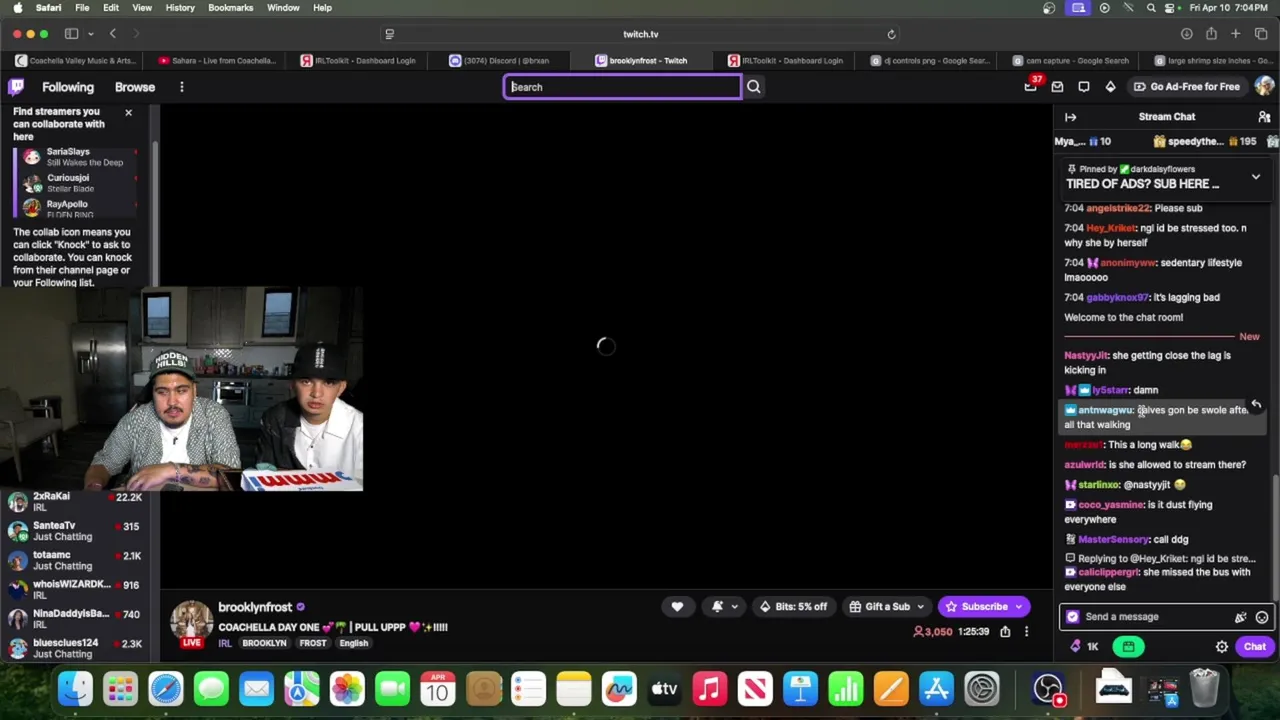Go back with Safari back arrow
The height and width of the screenshot is (720, 1280).
click(113, 34)
